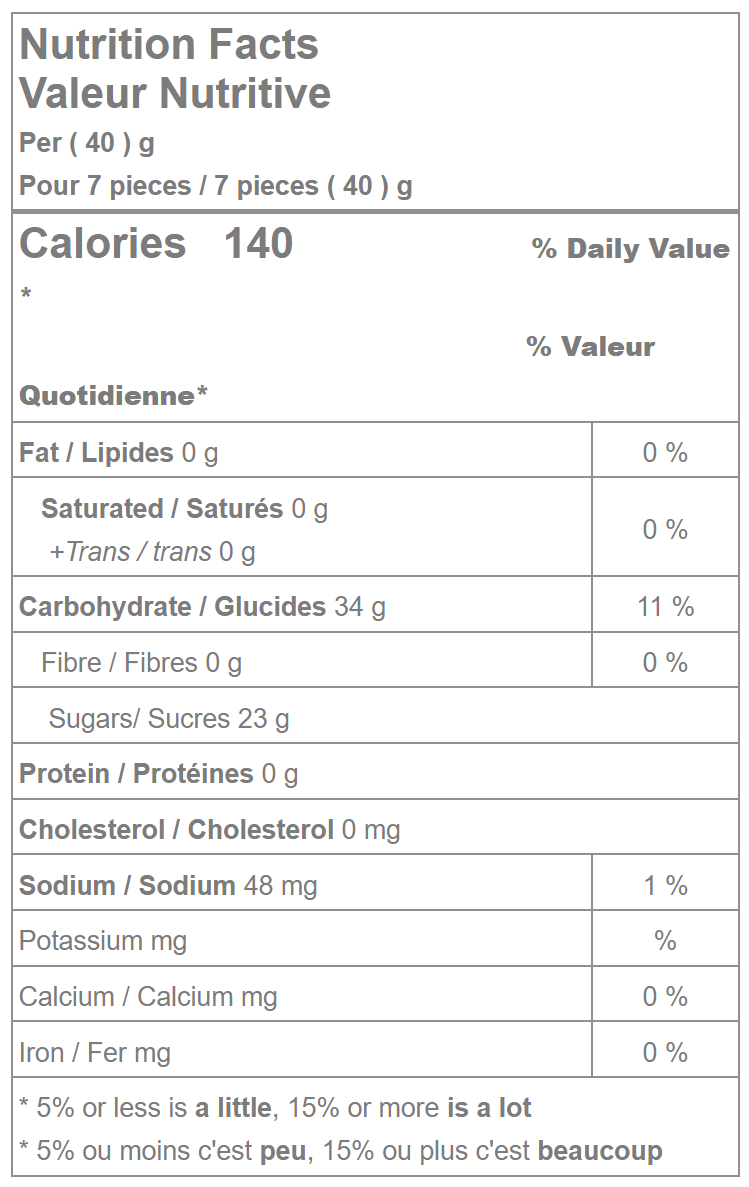Select the '% Daily Value' header
This screenshot has width=749, height=1187.
[630, 249]
